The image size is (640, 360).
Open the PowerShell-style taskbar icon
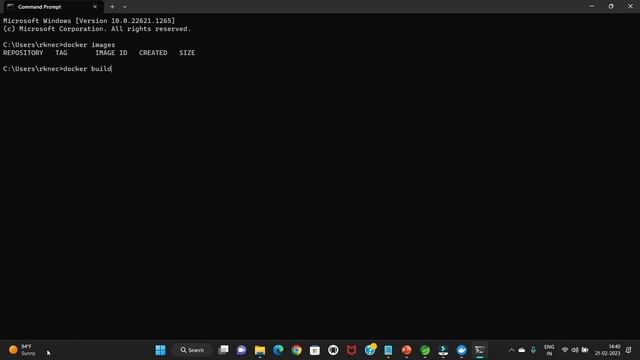pos(443,350)
